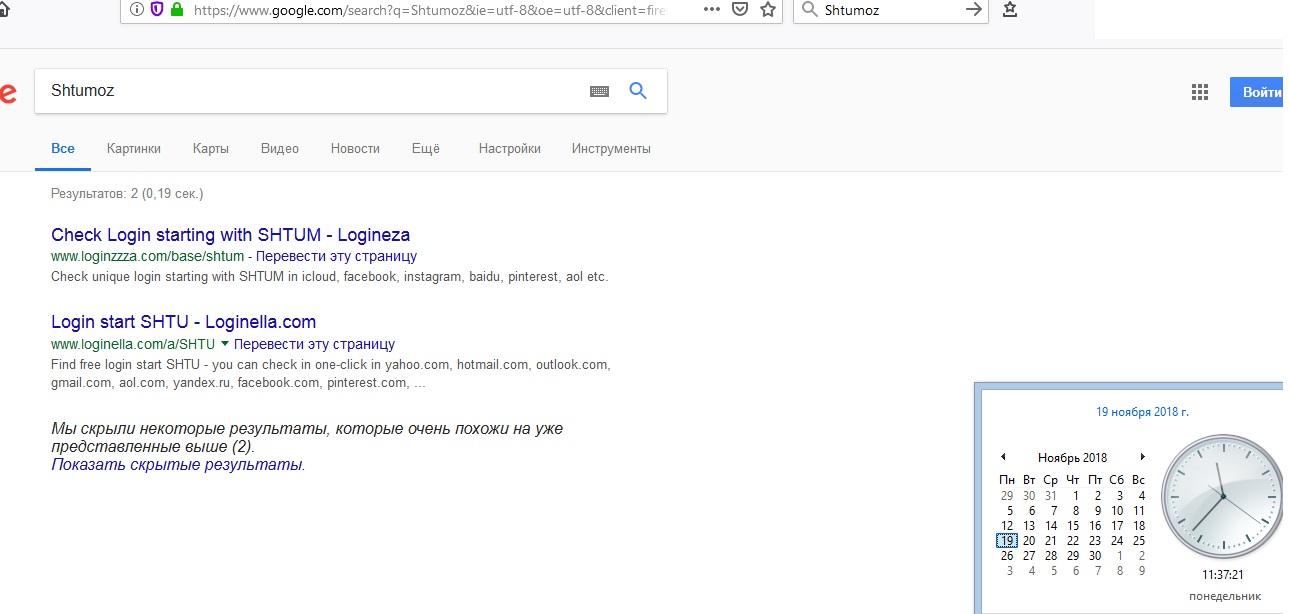1289x614 pixels.
Task: Click the green URL www.loginzzza.com/base/shtum
Action: (147, 257)
